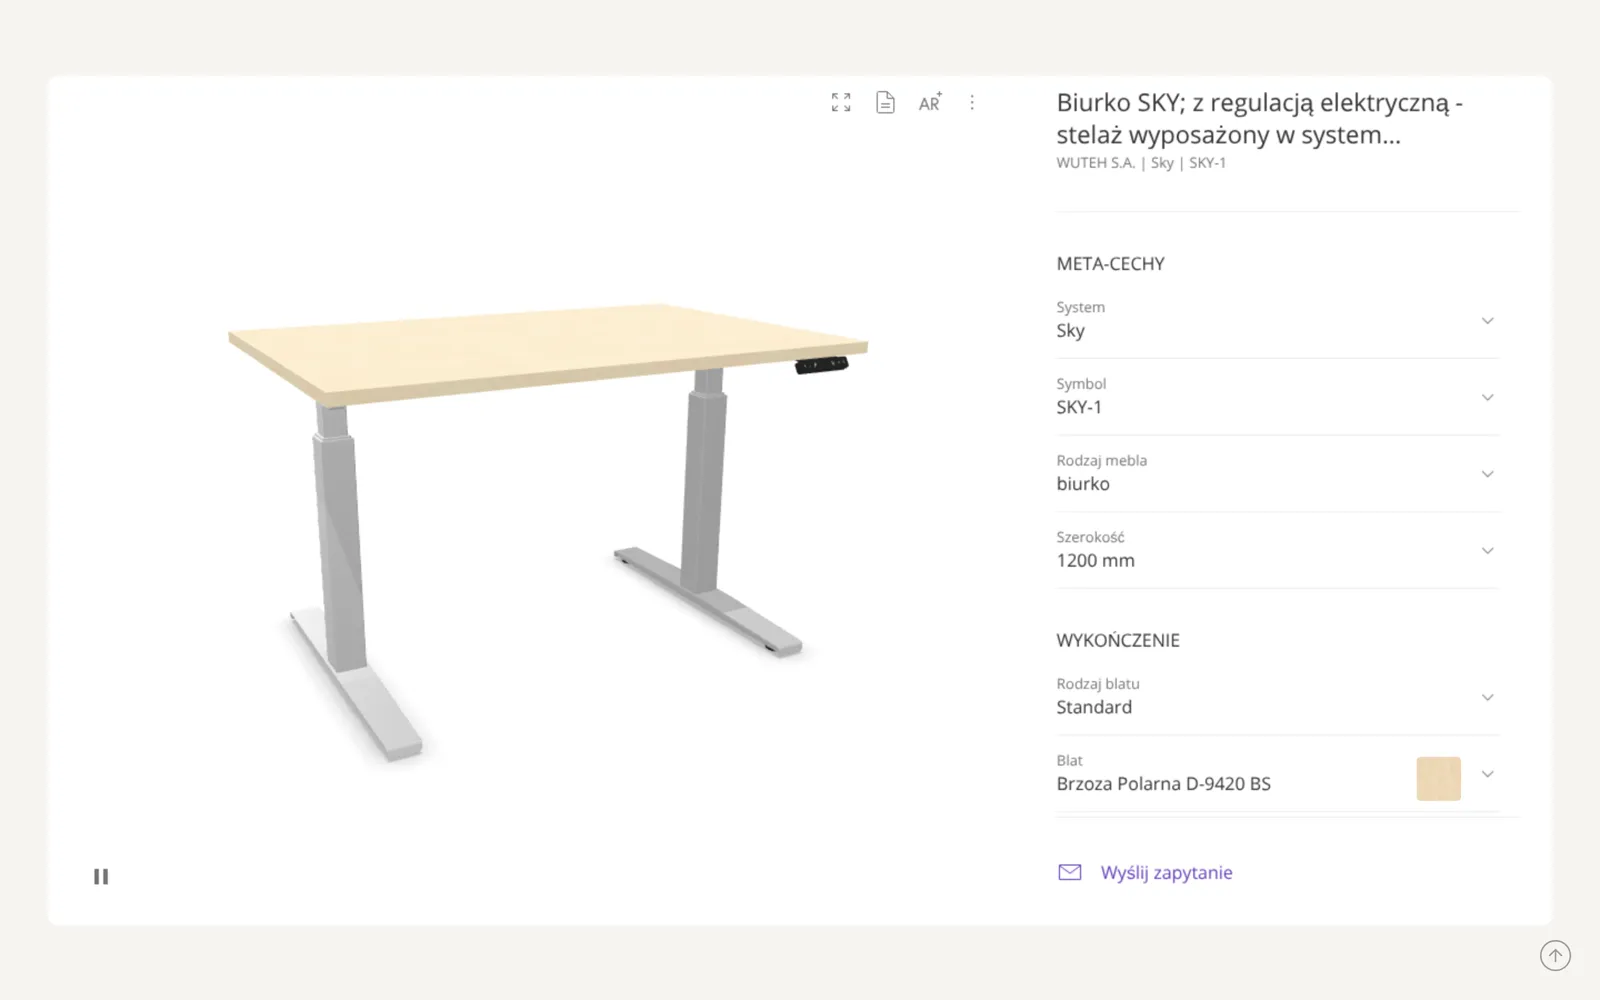
Task: Enter fullscreen view of the 3D viewer
Action: click(x=841, y=102)
